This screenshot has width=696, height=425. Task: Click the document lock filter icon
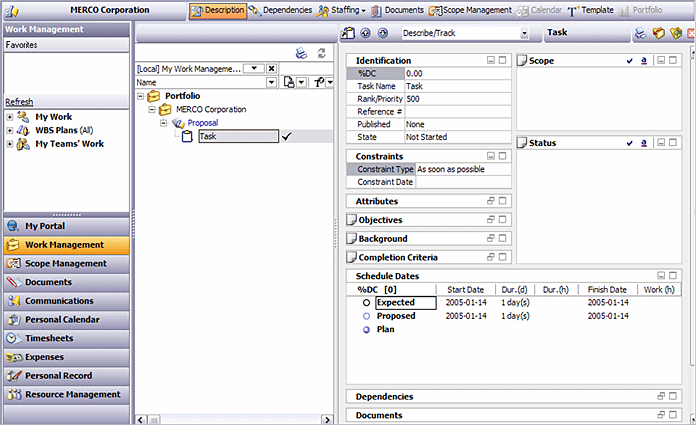pyautogui.click(x=289, y=82)
